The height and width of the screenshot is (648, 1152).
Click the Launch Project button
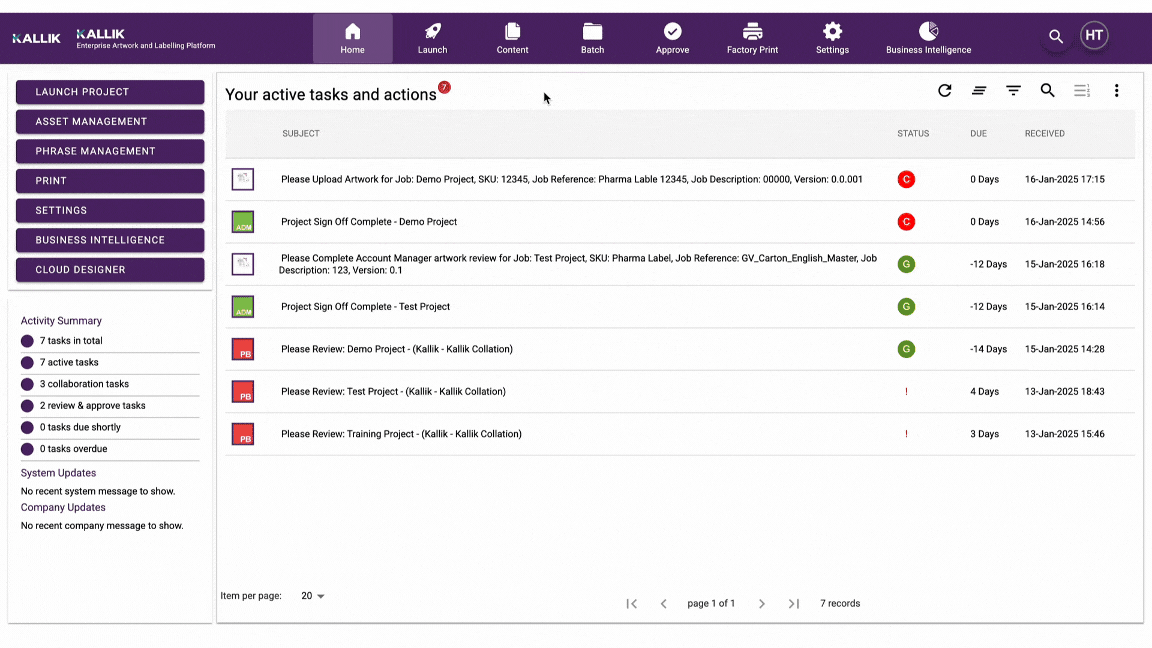[109, 91]
